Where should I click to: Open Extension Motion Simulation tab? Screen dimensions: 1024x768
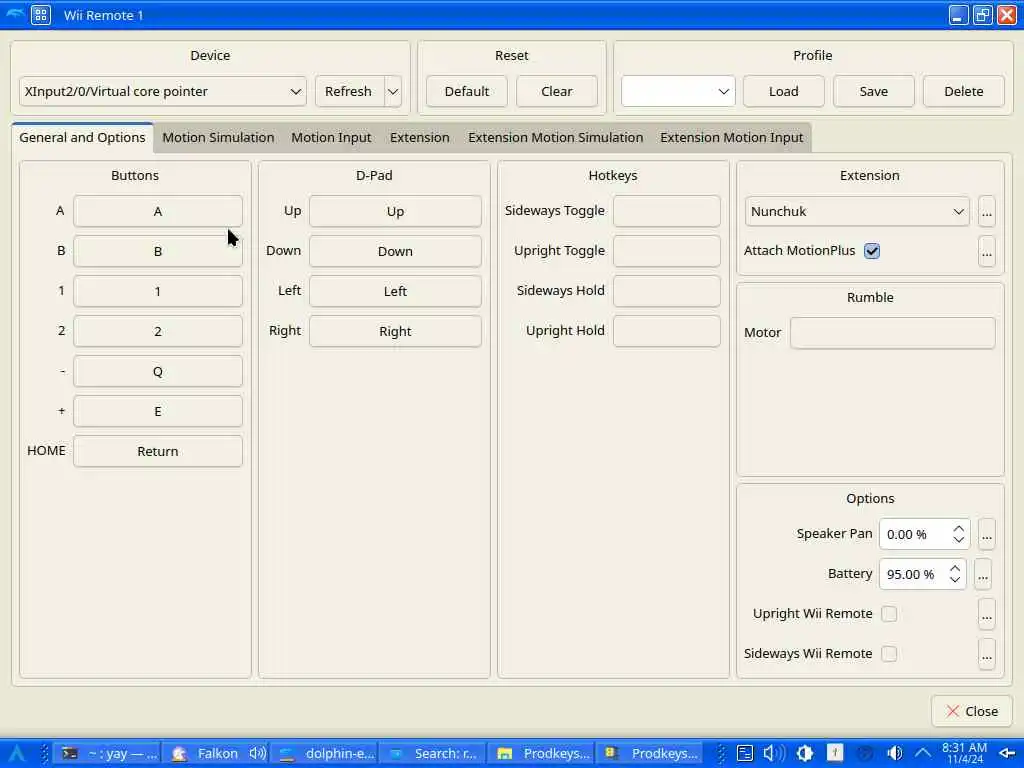coord(556,138)
